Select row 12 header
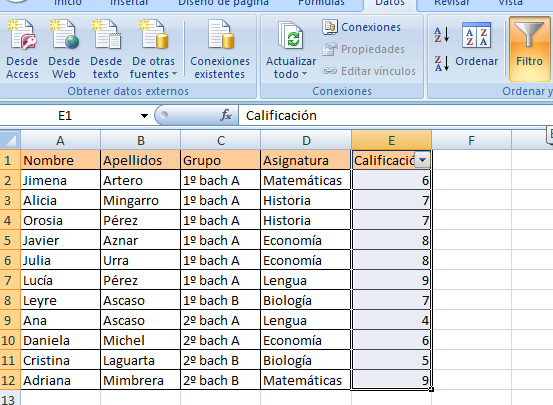The image size is (553, 405). (10, 380)
